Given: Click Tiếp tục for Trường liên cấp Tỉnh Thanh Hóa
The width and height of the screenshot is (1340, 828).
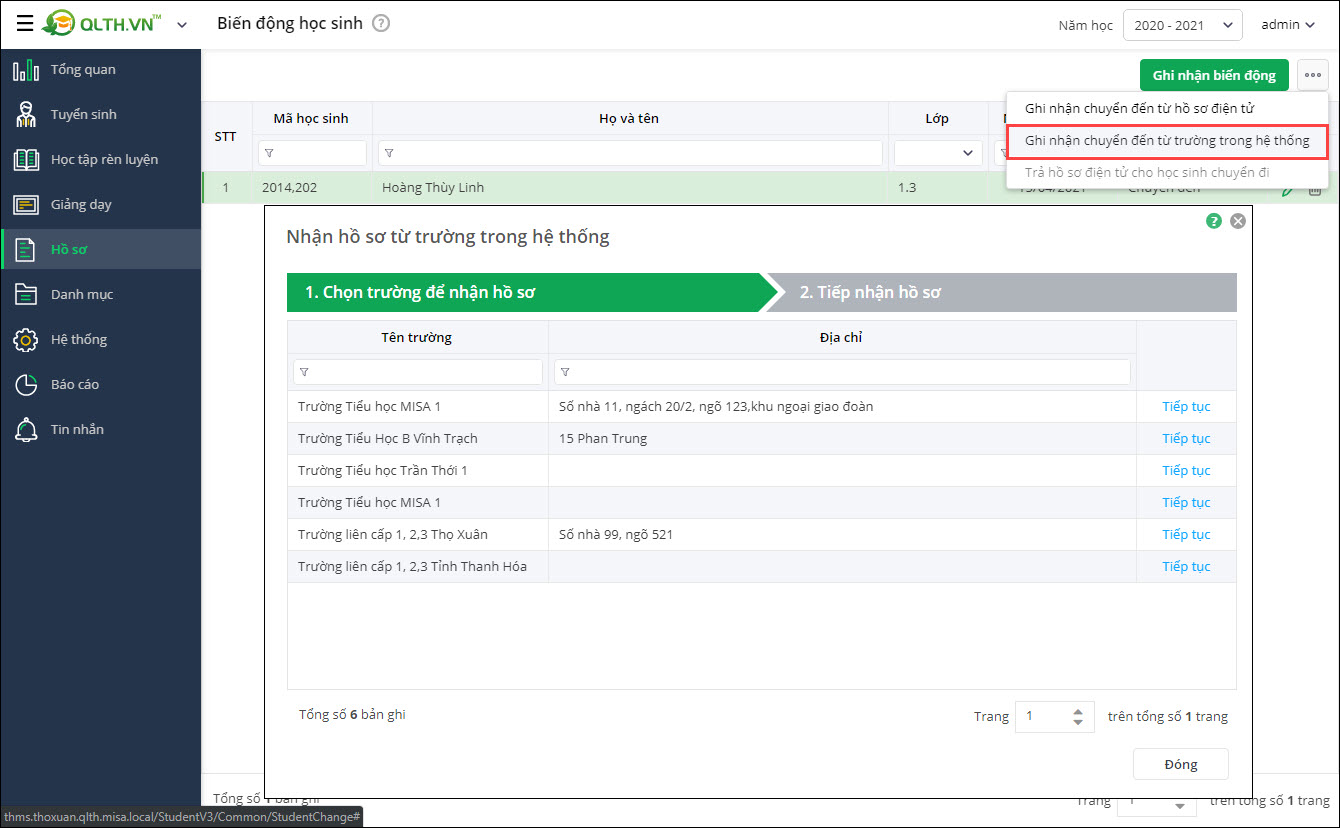Looking at the screenshot, I should [x=1186, y=567].
